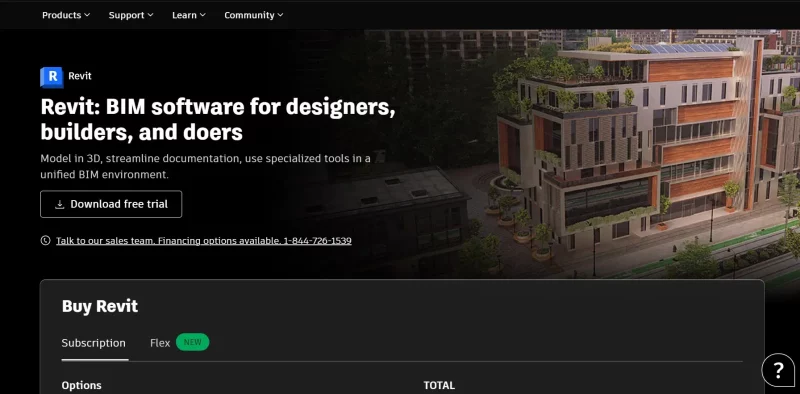Click the blue Revit R logo icon
Viewport: 800px width, 394px height.
pyautogui.click(x=52, y=77)
